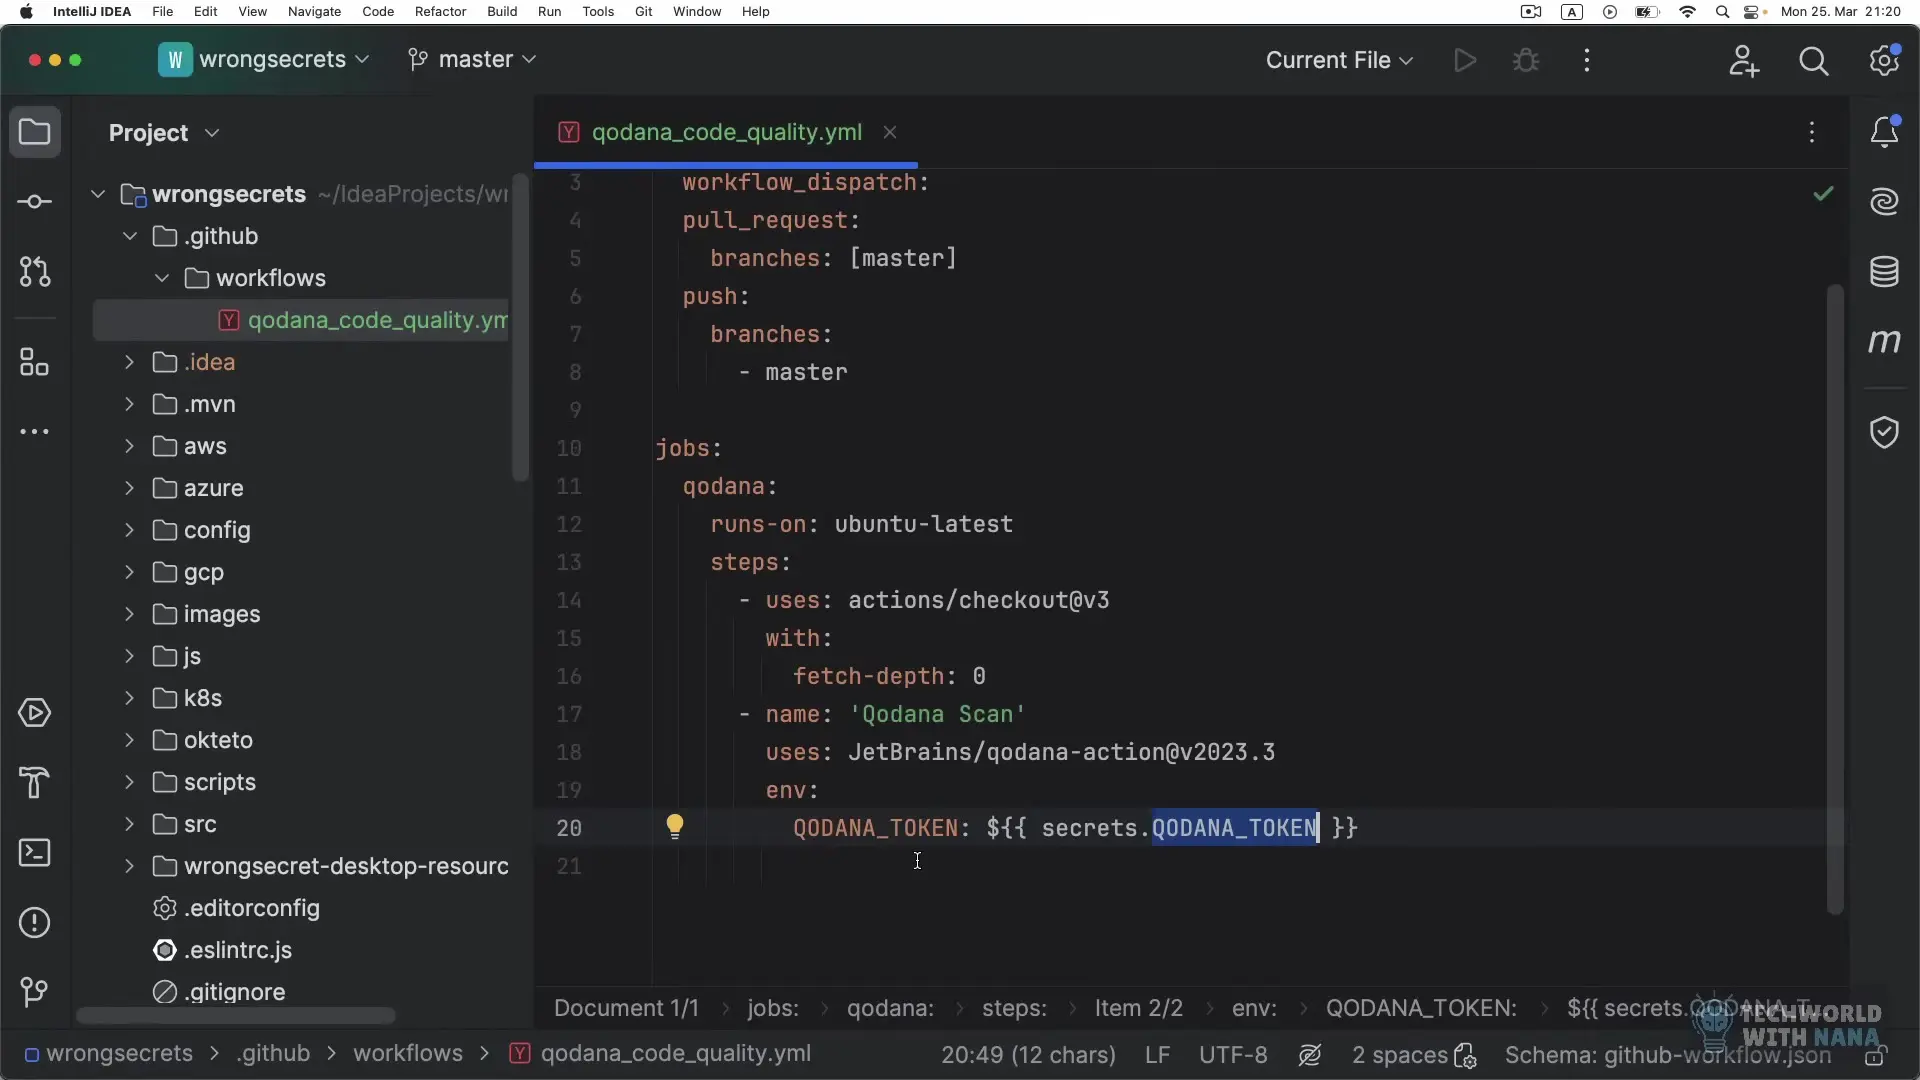Open the Maven tool window
This screenshot has width=1920, height=1080.
(x=1884, y=342)
